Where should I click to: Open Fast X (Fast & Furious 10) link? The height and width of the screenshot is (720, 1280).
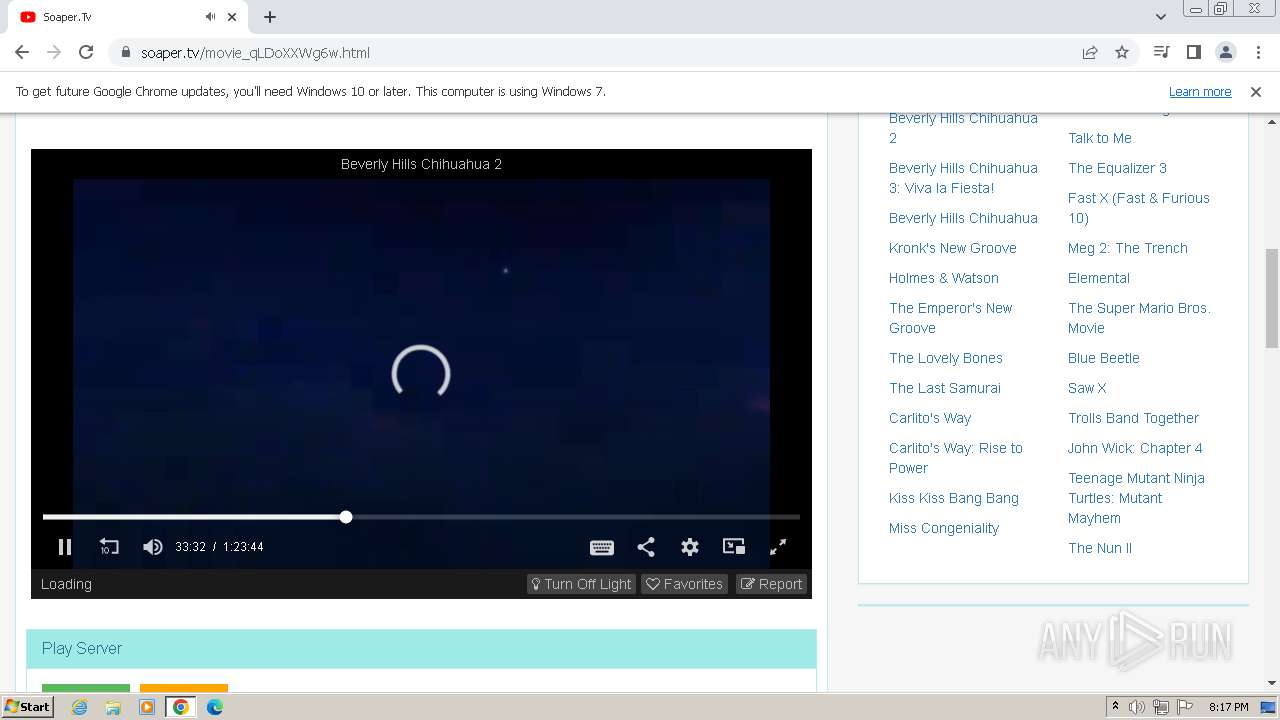1138,208
